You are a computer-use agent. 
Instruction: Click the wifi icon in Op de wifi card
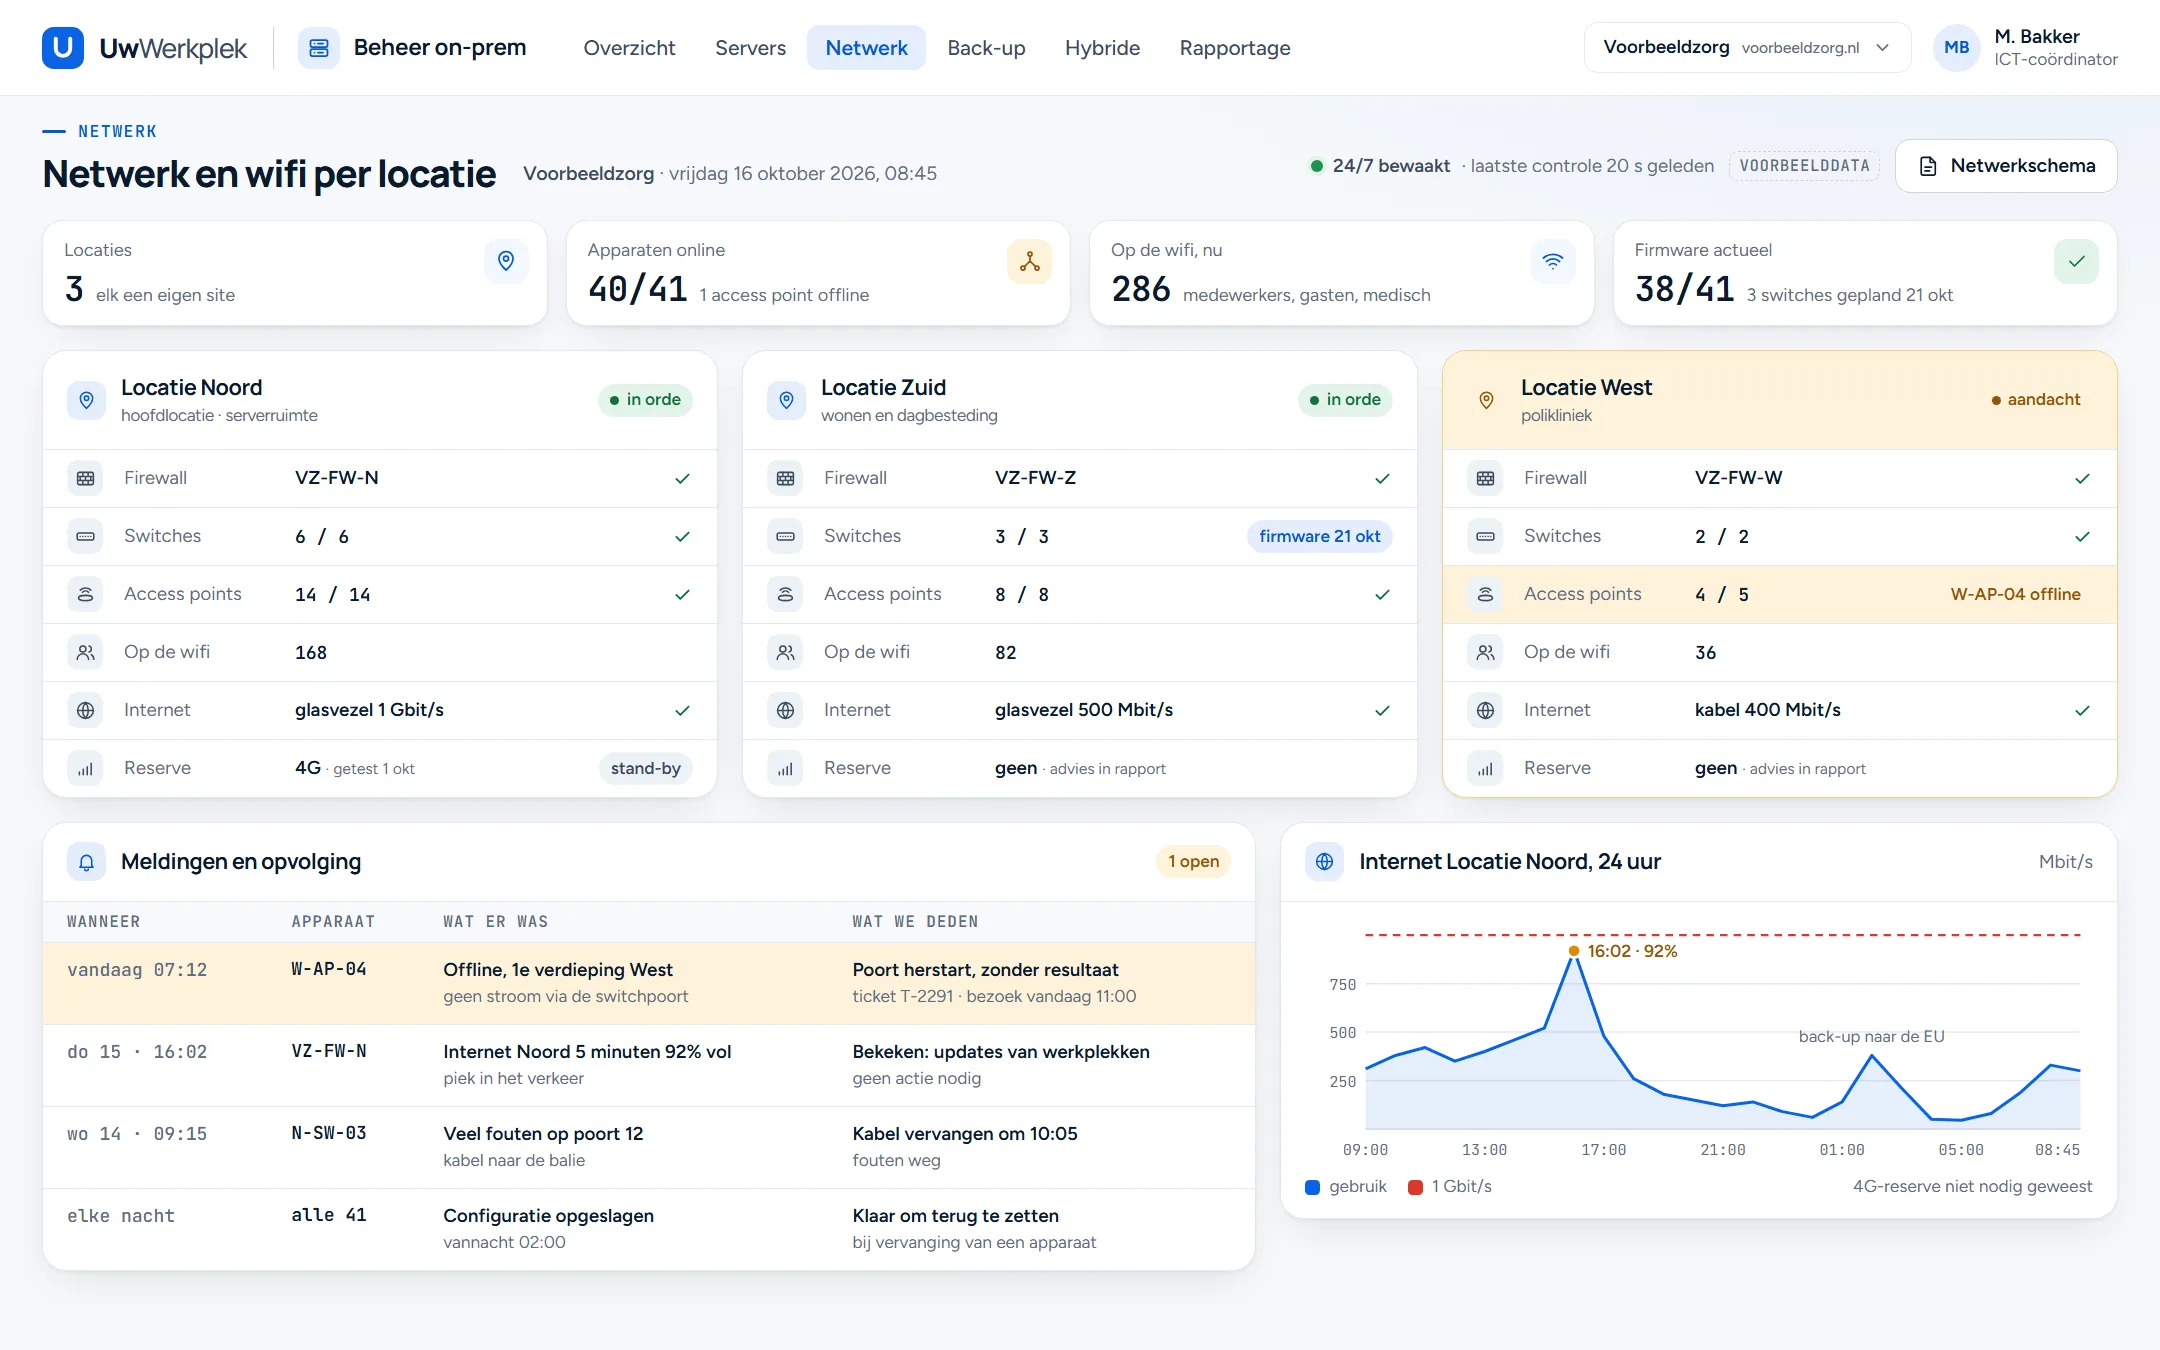click(1552, 261)
